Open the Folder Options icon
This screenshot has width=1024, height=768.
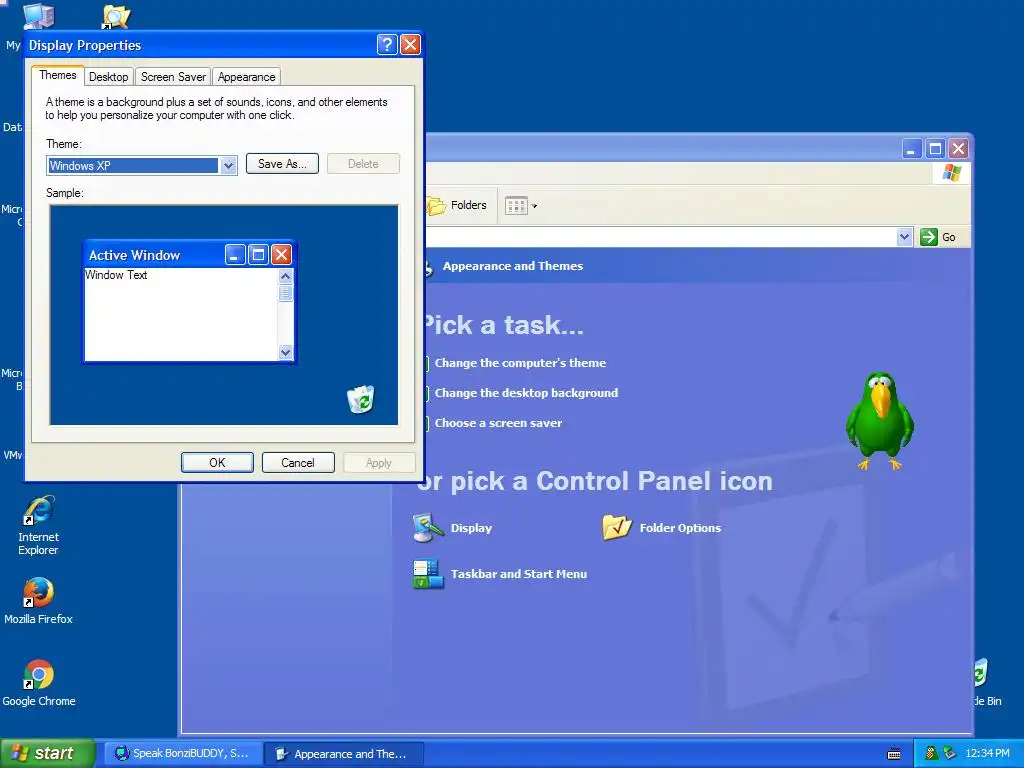click(662, 528)
